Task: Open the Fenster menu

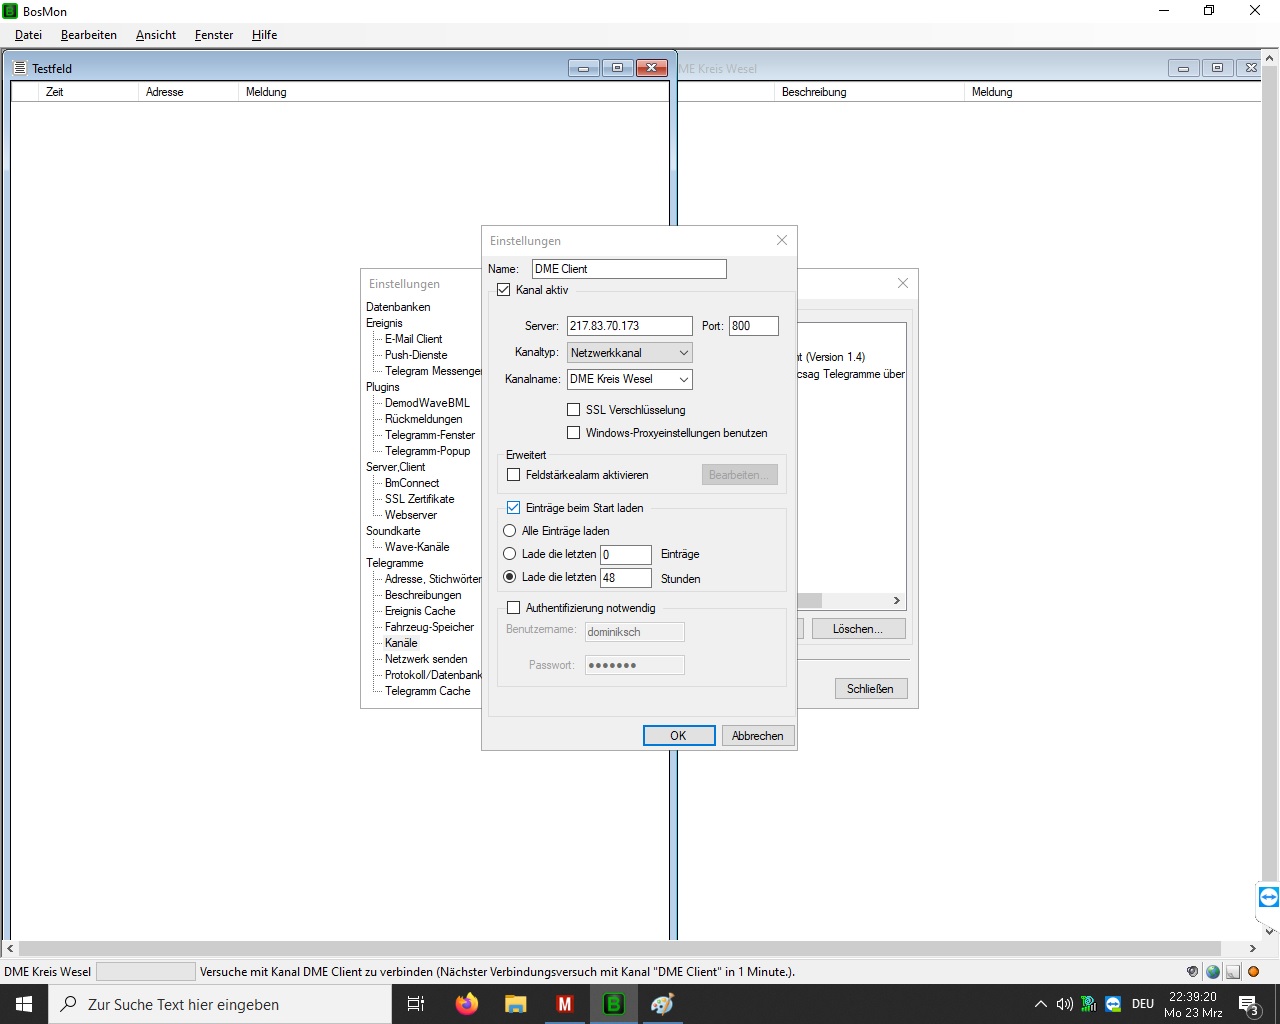Action: click(214, 35)
